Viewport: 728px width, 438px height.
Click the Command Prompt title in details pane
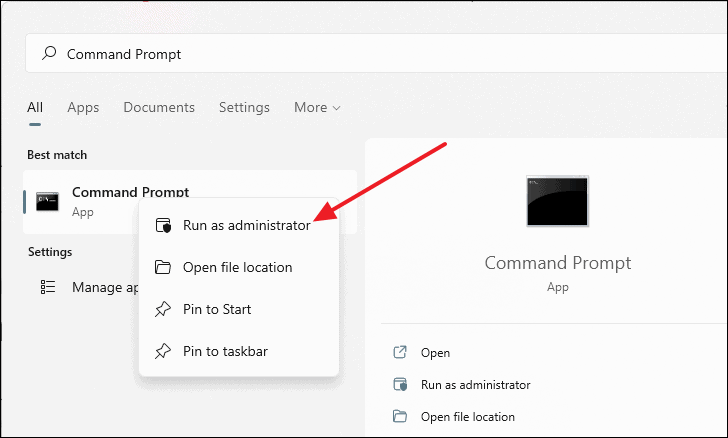tap(558, 263)
